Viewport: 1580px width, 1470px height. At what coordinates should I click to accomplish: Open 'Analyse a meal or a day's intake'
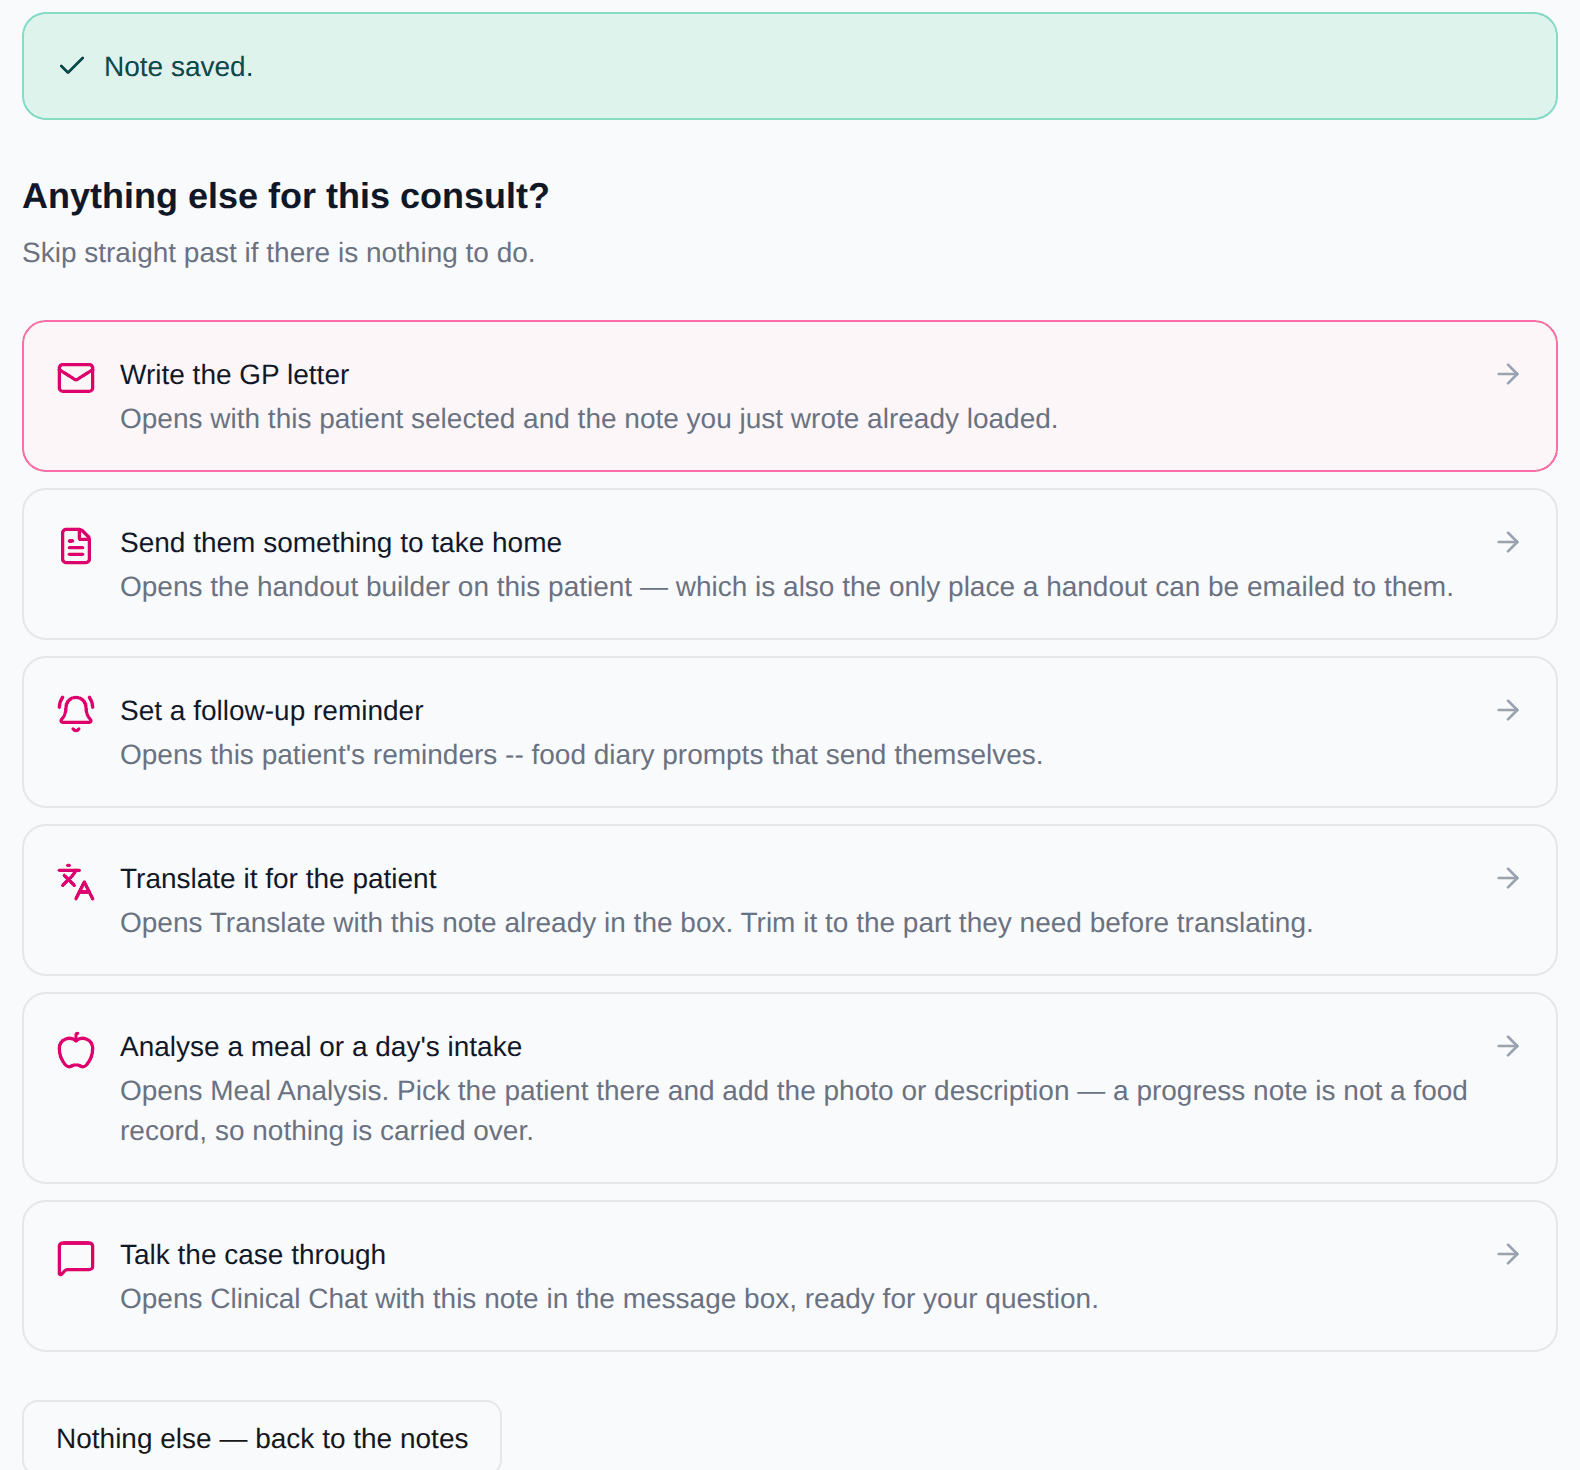point(321,1047)
